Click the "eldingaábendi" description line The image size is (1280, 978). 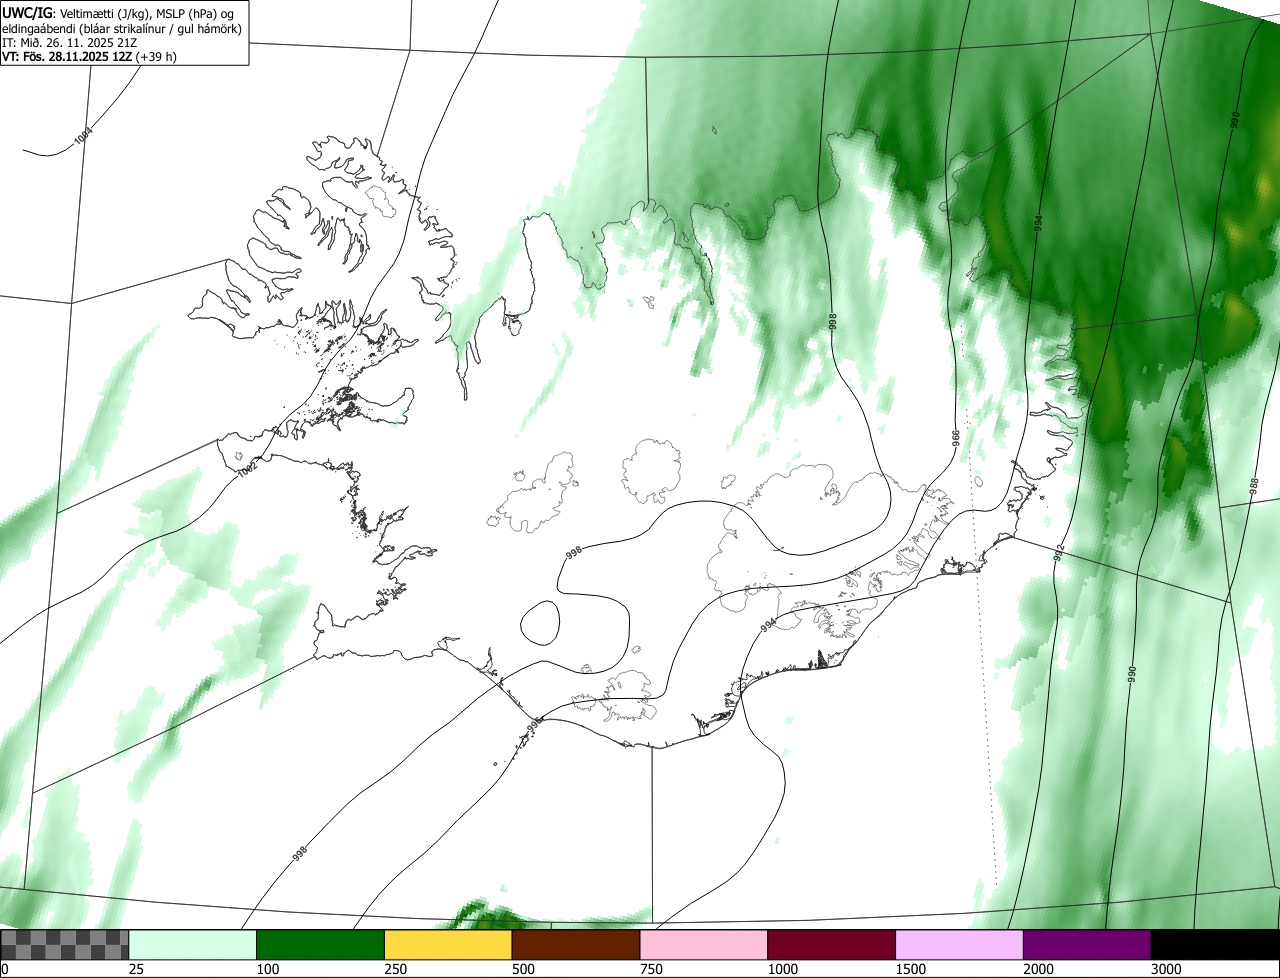click(x=121, y=28)
